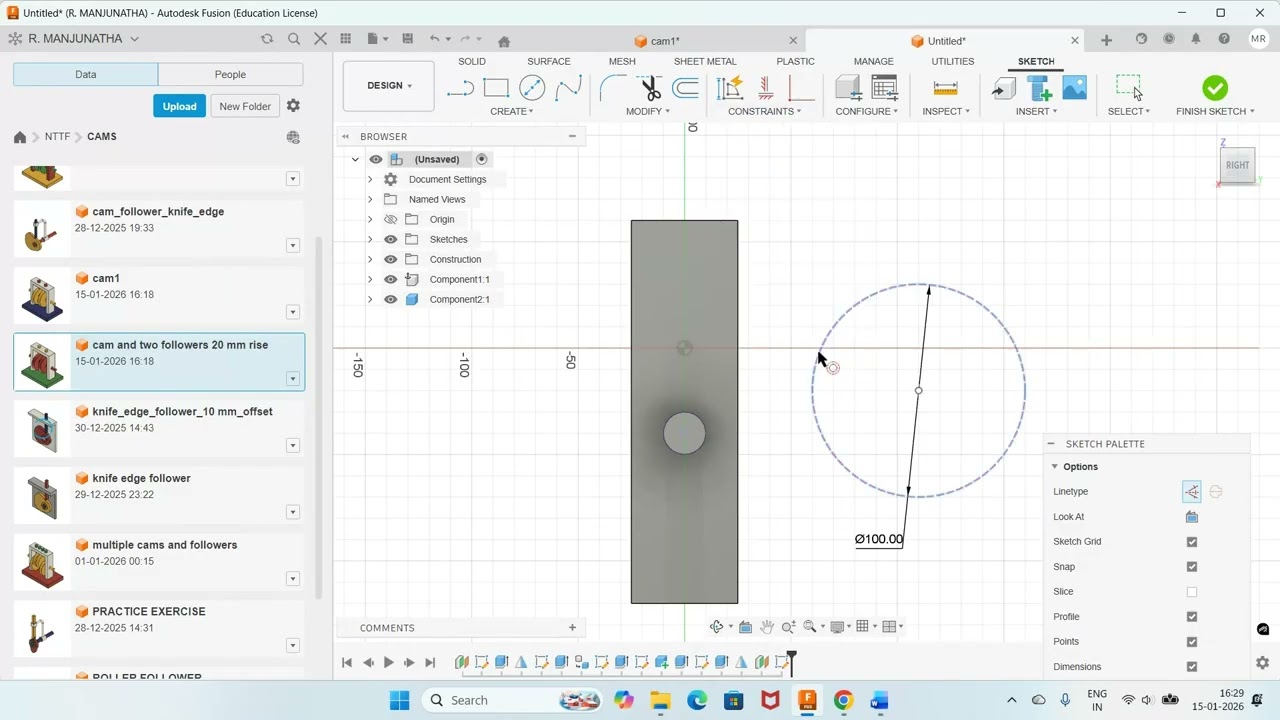Switch to the SOLID ribbon tab

click(x=472, y=61)
